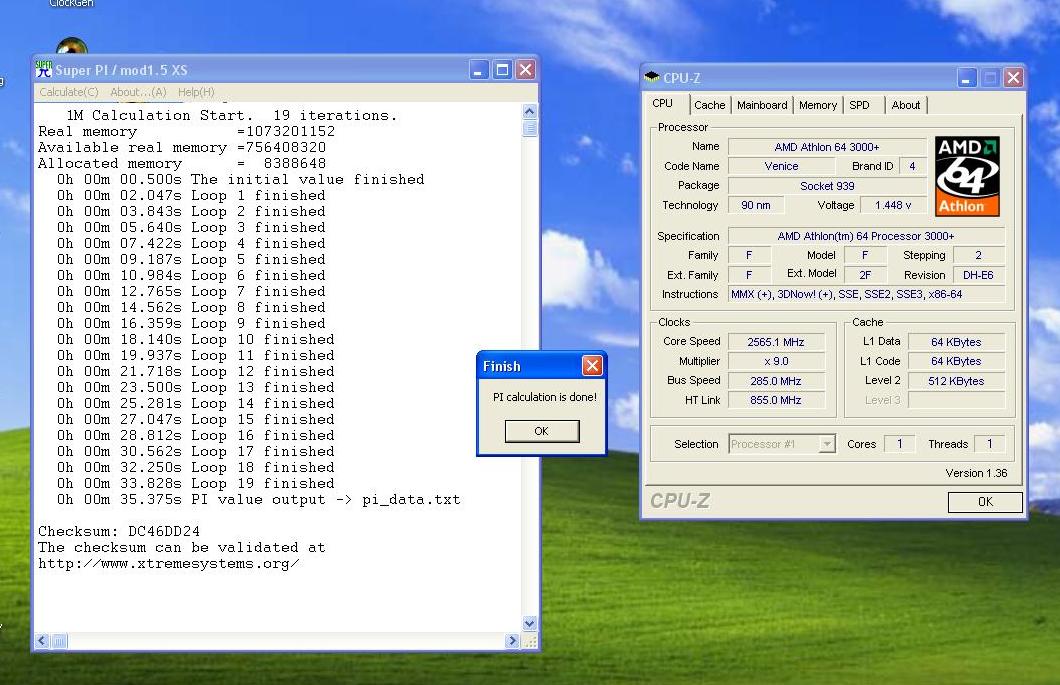Screen dimensions: 1060x685
Task: Click the Name field AMD Athlon 64 3000+
Action: click(x=827, y=147)
